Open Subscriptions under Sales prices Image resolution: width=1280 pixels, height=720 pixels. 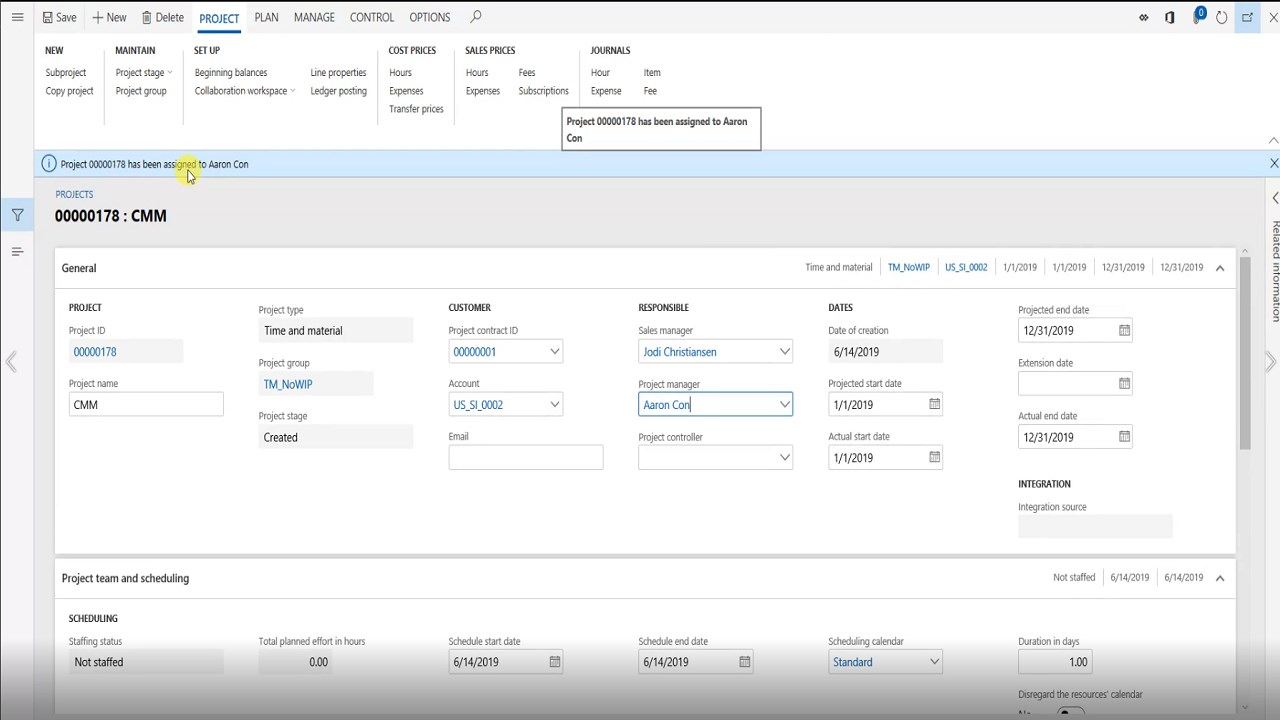543,91
